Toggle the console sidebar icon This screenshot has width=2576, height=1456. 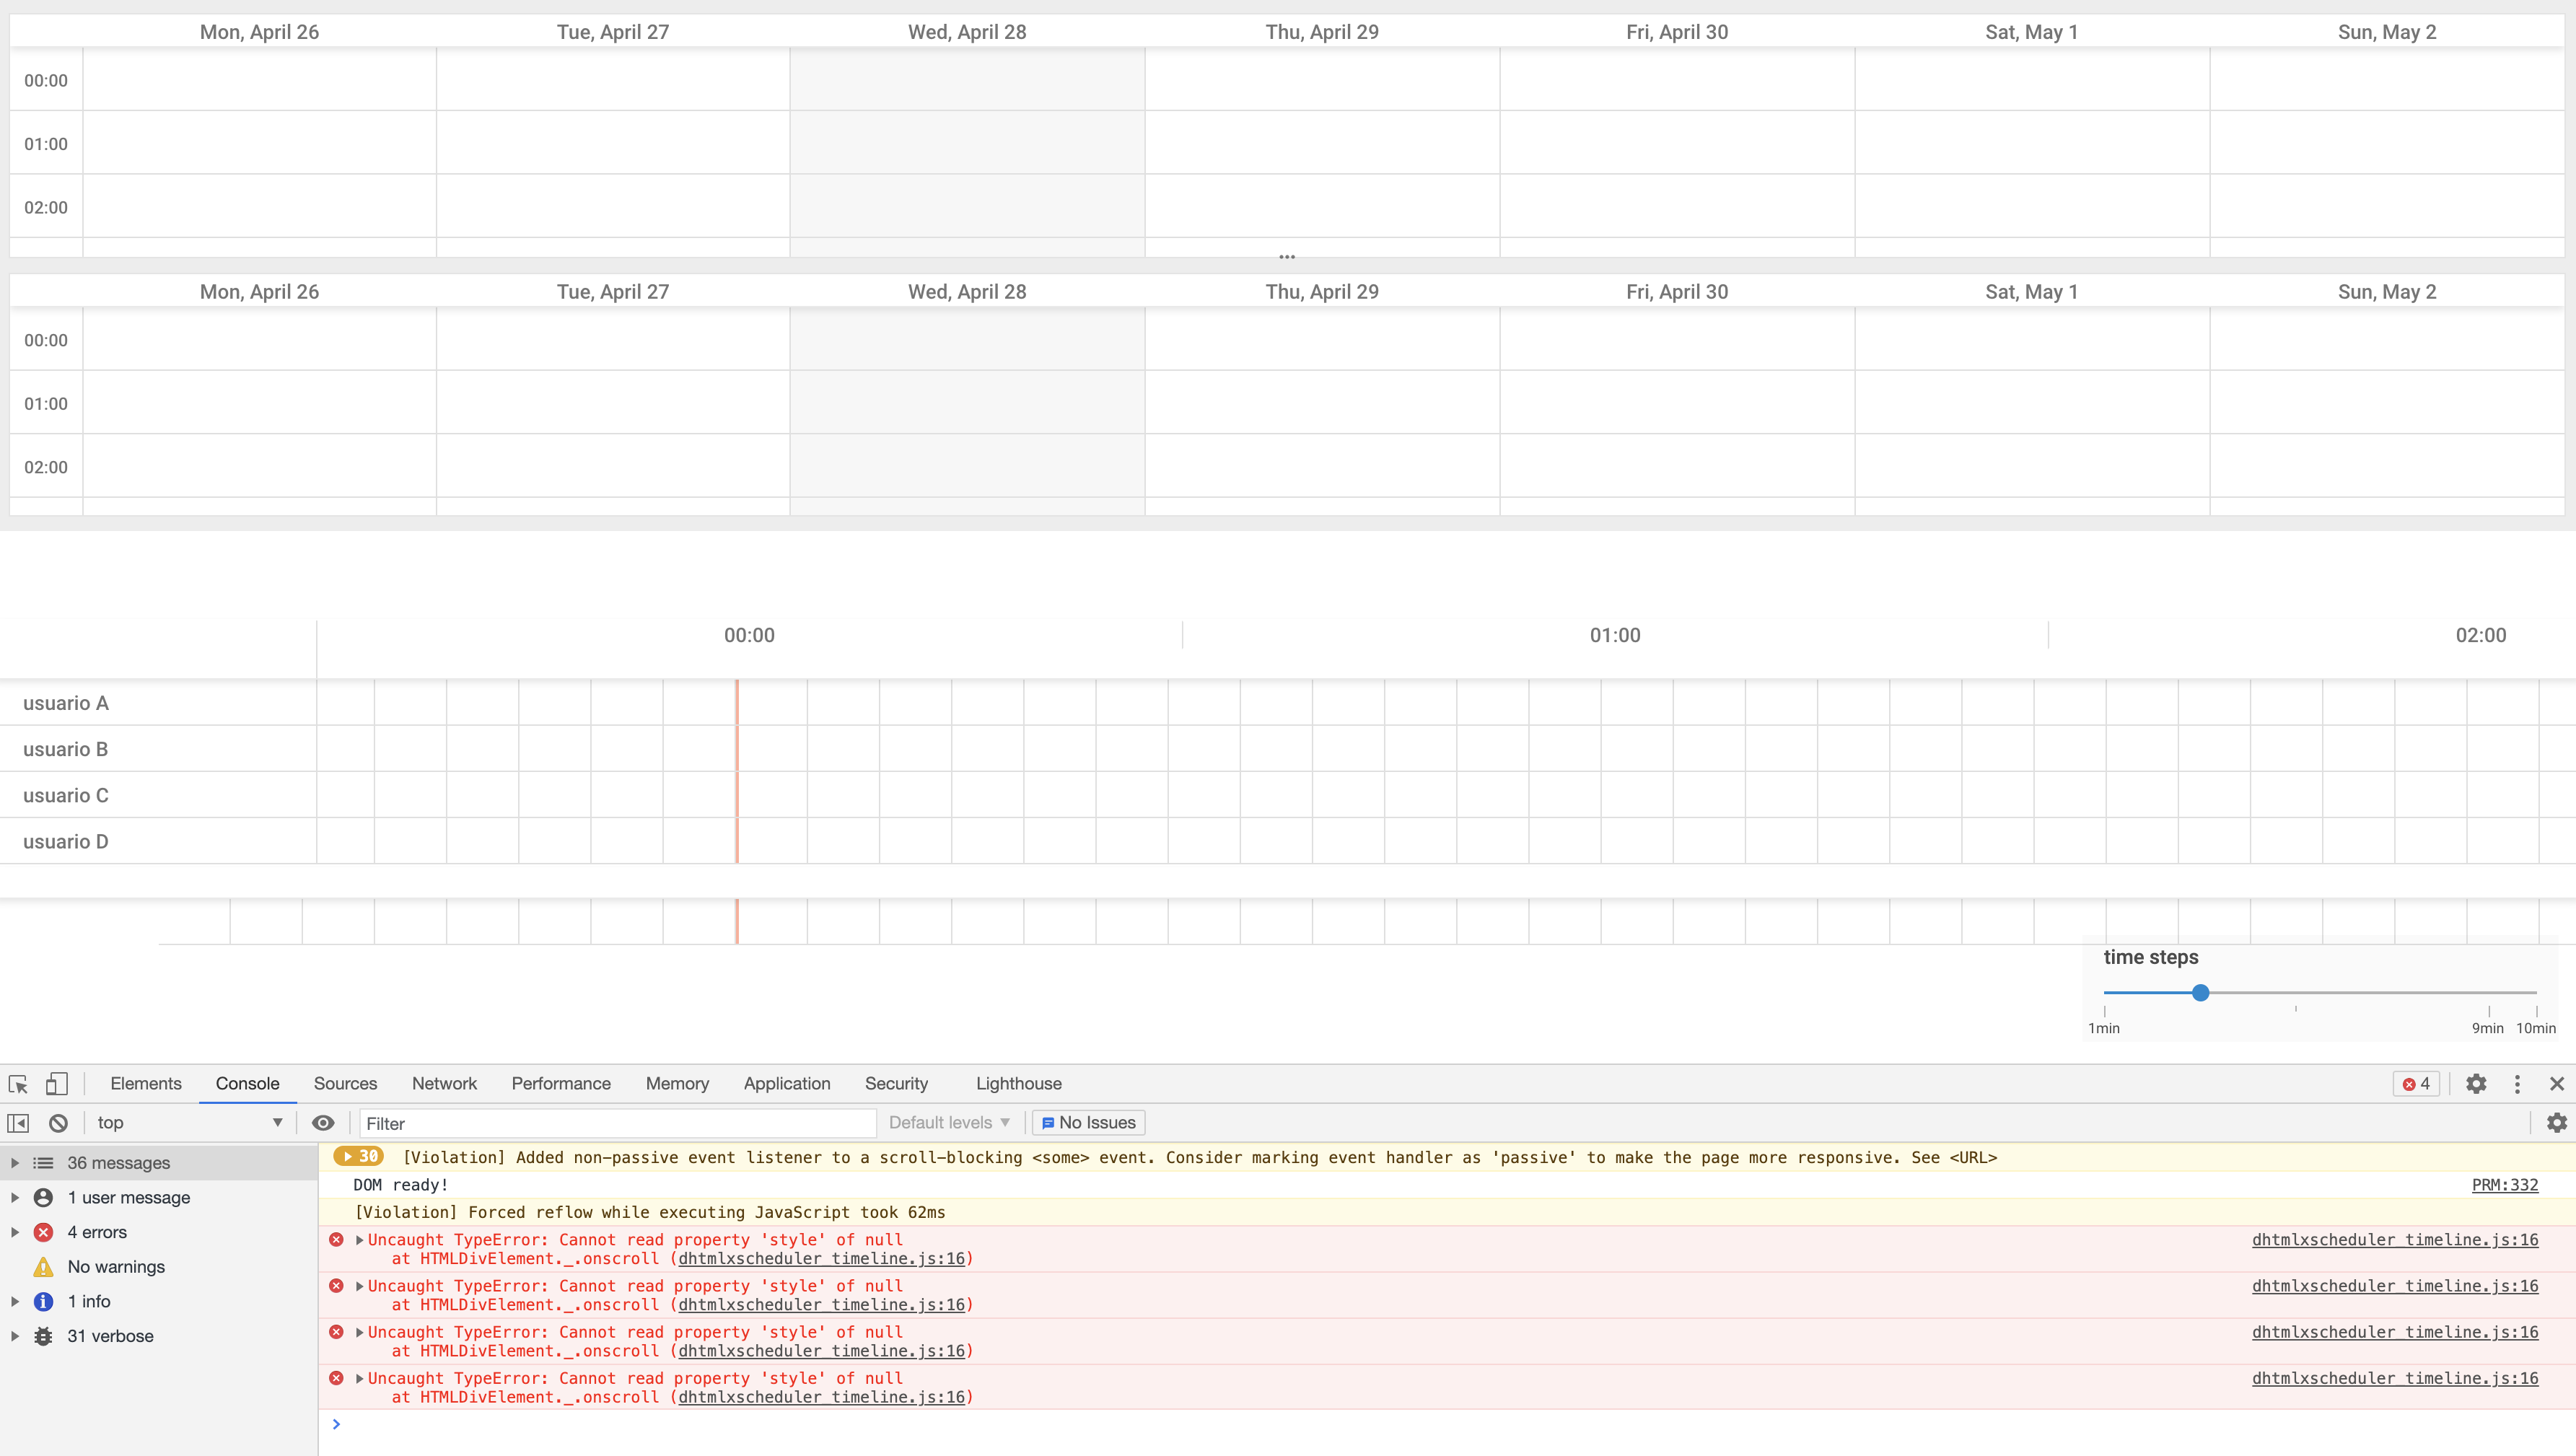(x=18, y=1123)
